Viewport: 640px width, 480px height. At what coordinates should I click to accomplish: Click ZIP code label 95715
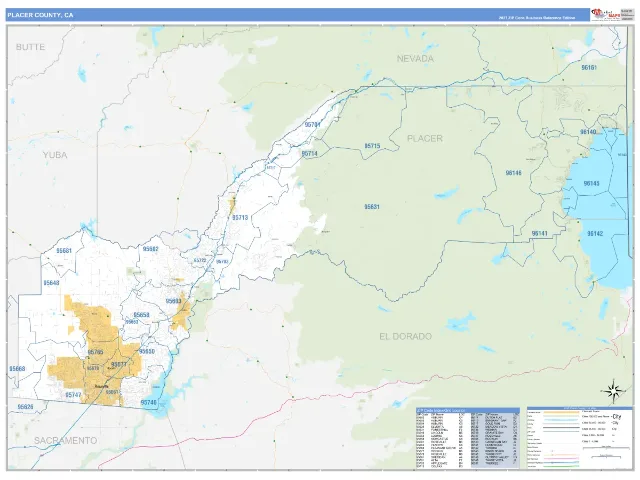click(x=372, y=146)
